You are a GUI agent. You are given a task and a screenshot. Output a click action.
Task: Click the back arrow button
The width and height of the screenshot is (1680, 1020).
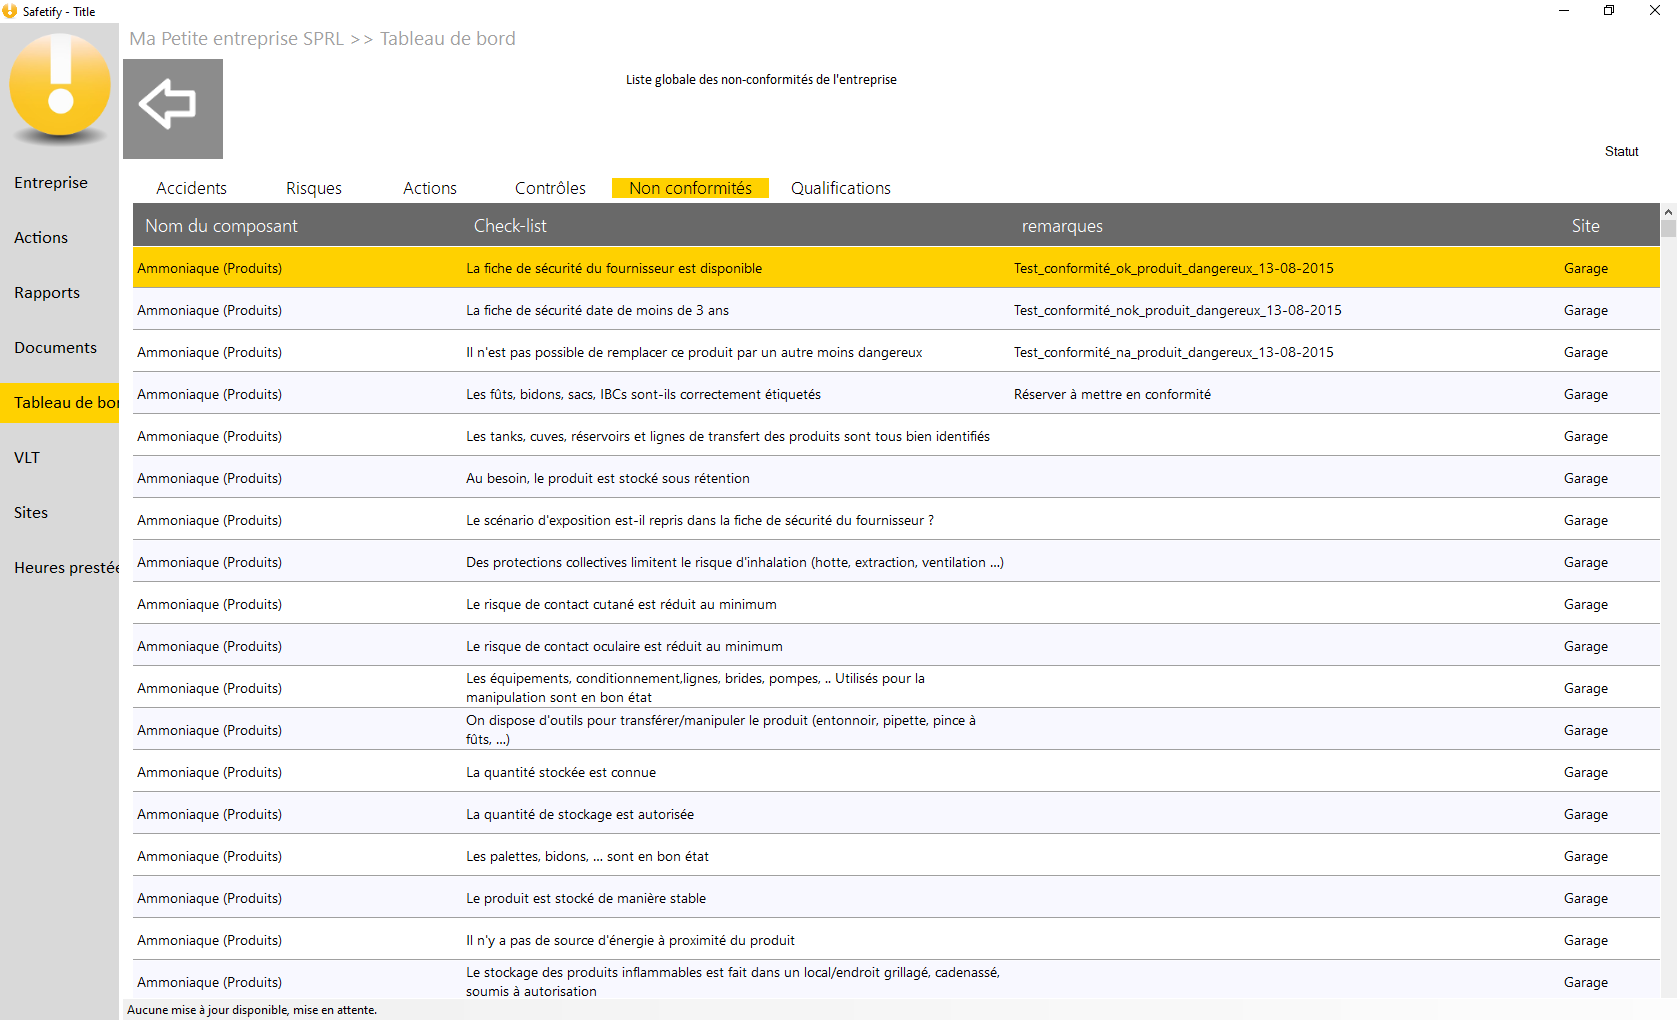point(173,109)
